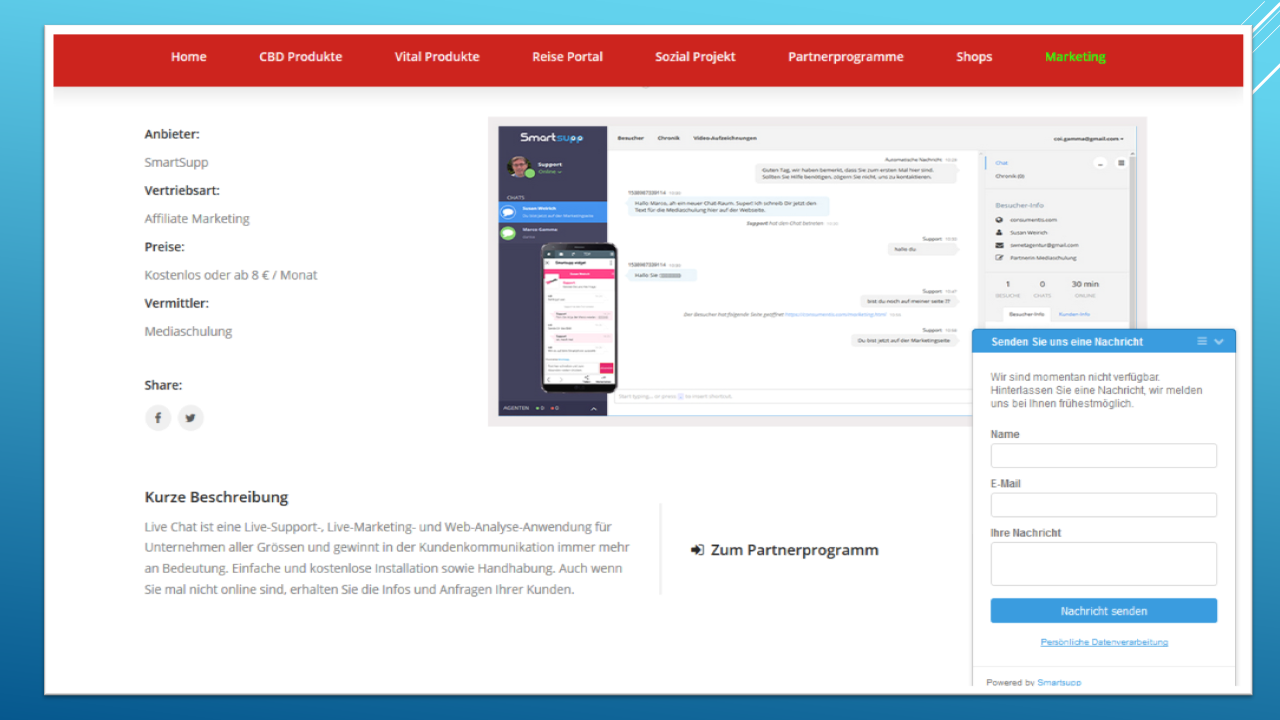Follow the Powered by Smartsupp link
Image resolution: width=1280 pixels, height=720 pixels.
(1058, 683)
